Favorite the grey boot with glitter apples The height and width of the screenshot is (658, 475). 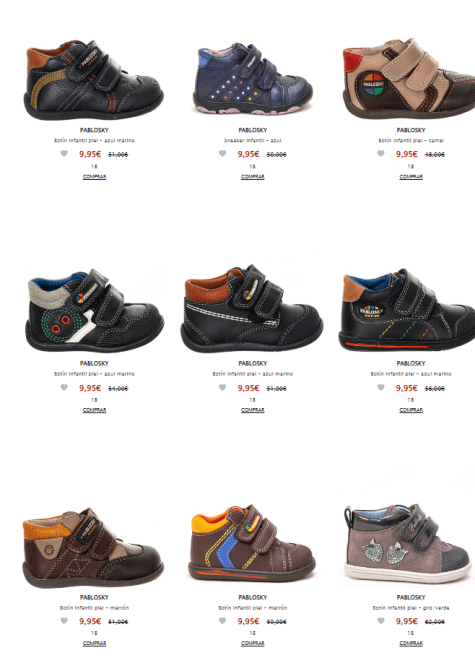tap(381, 621)
